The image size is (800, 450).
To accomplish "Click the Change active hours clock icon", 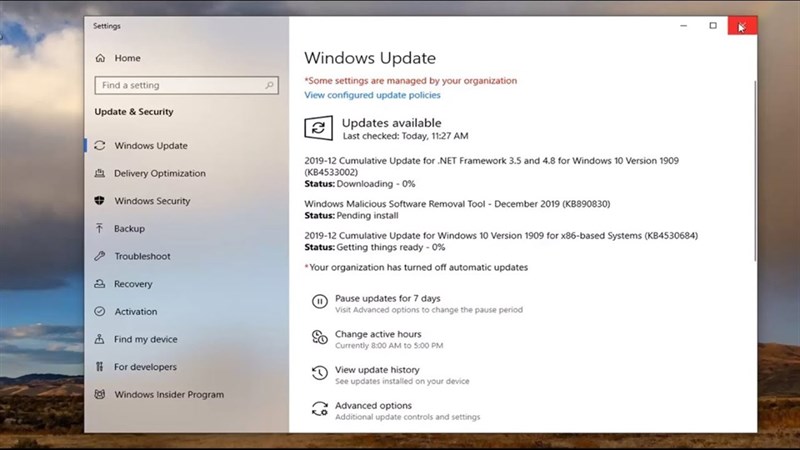I will pos(319,337).
